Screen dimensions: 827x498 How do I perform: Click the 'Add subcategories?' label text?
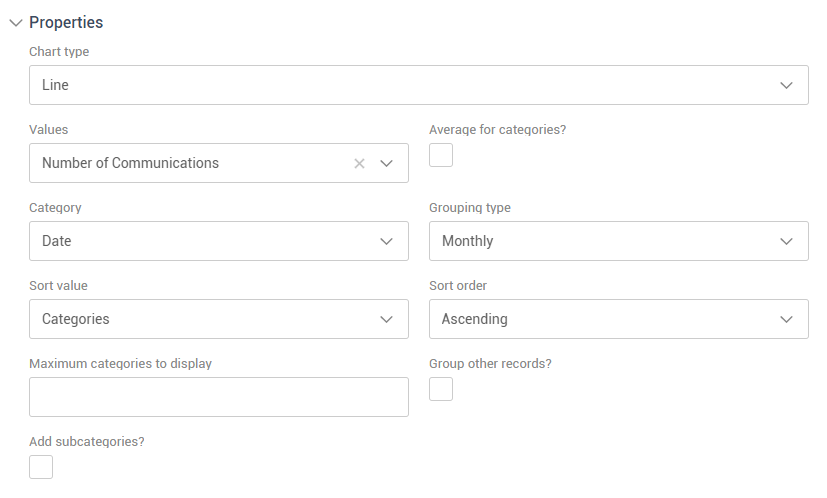(87, 441)
